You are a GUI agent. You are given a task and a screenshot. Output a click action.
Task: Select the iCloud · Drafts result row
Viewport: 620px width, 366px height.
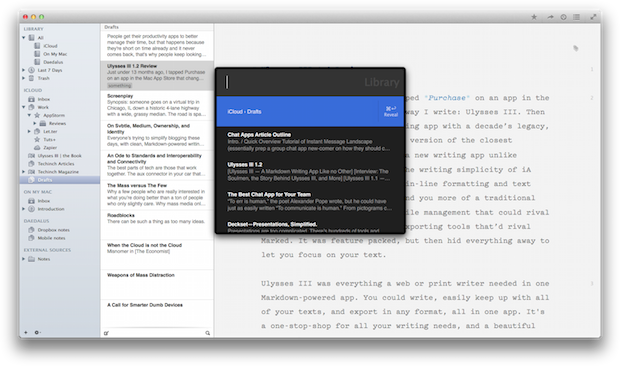coord(310,111)
